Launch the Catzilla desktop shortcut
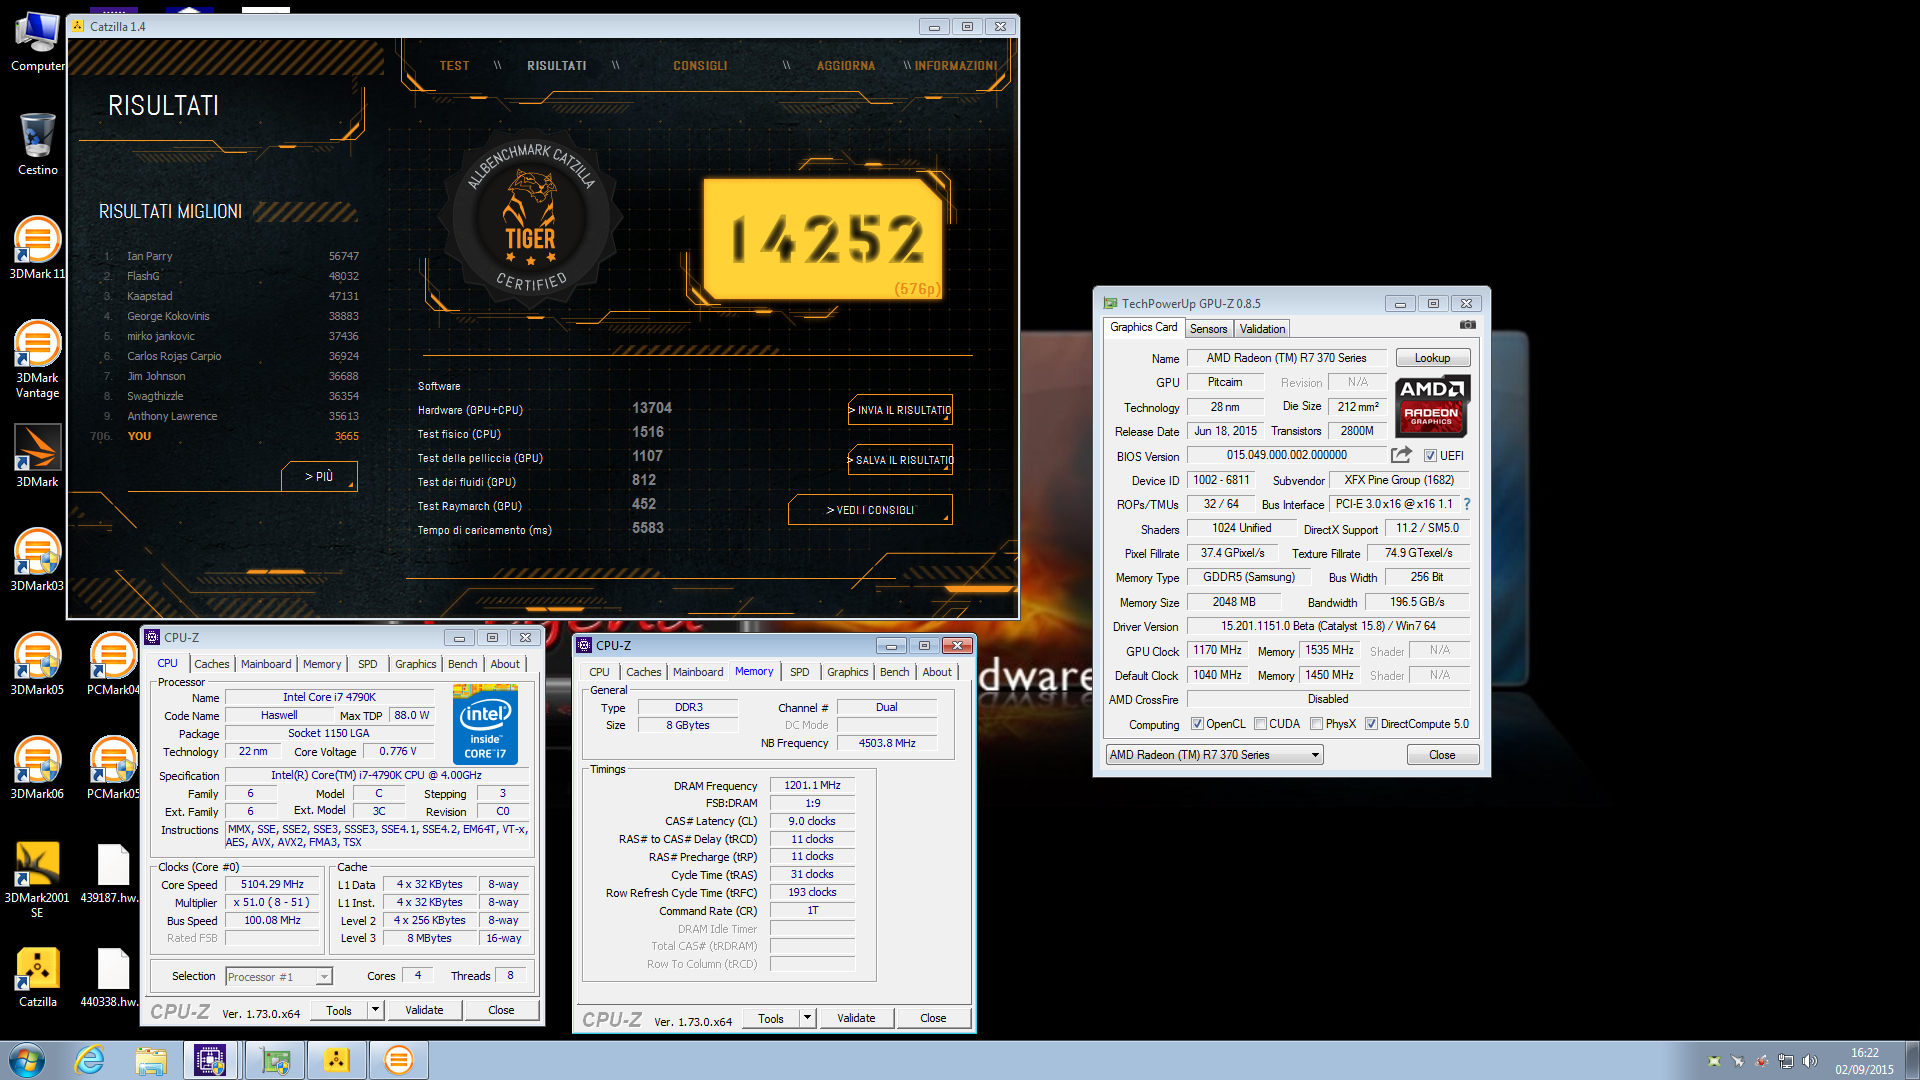The image size is (1920, 1080). click(37, 976)
